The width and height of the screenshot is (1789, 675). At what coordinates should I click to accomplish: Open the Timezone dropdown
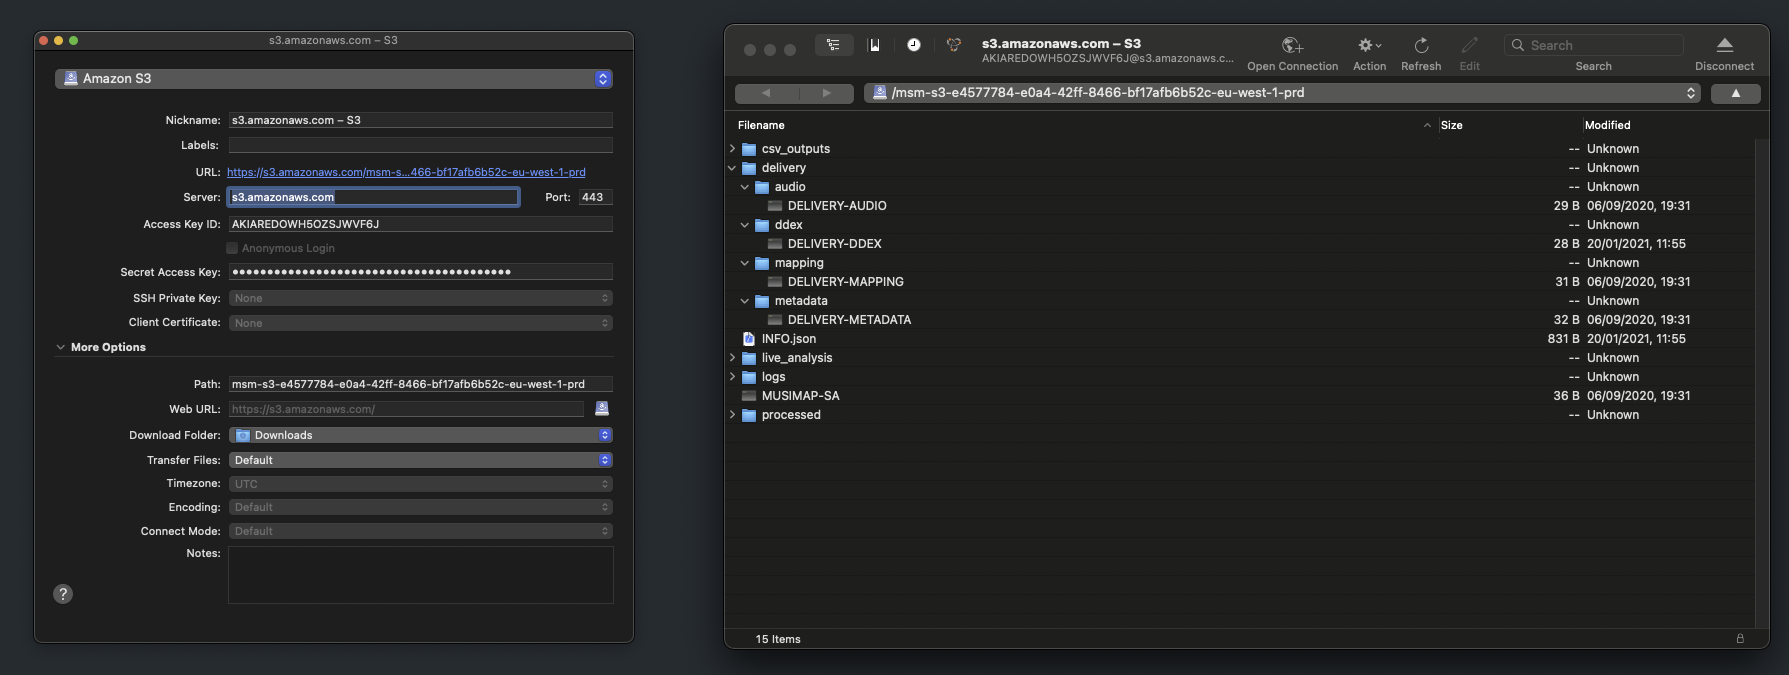[421, 484]
